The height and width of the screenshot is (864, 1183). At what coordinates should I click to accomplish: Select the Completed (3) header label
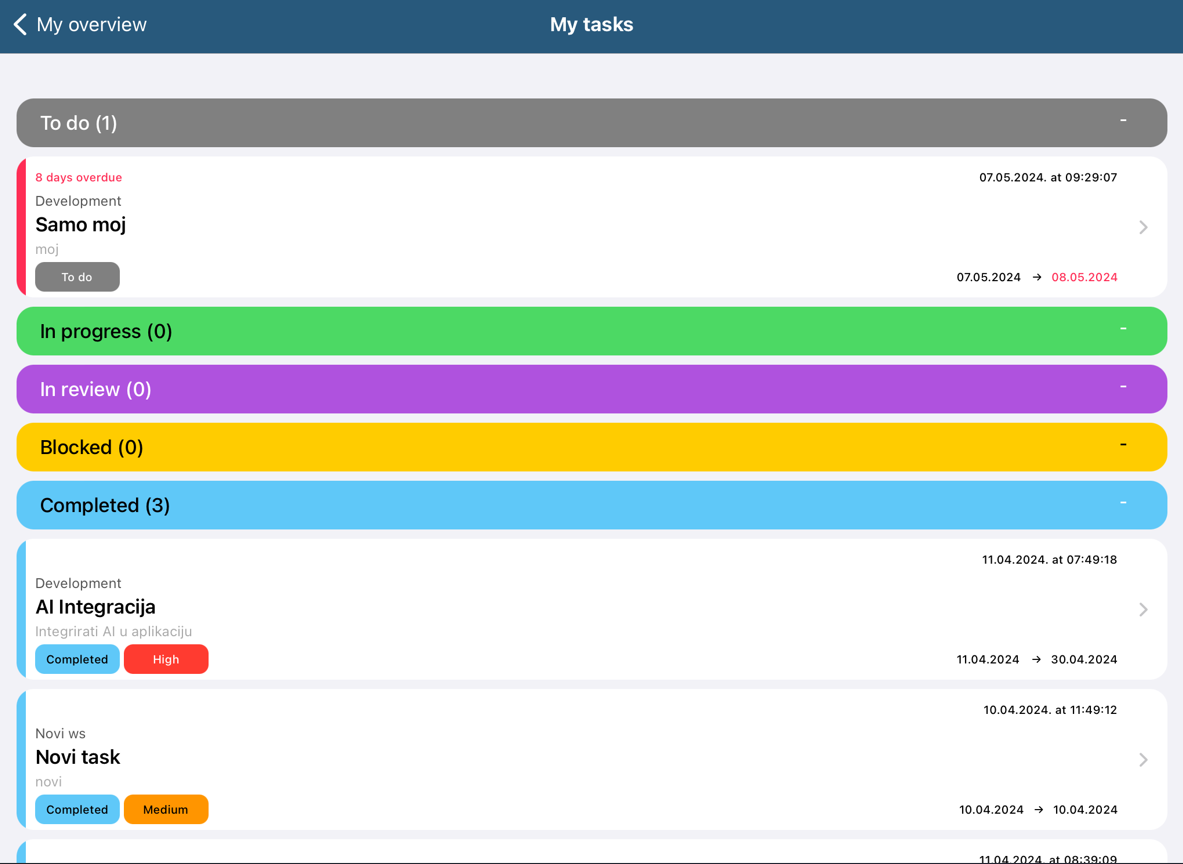coord(105,505)
